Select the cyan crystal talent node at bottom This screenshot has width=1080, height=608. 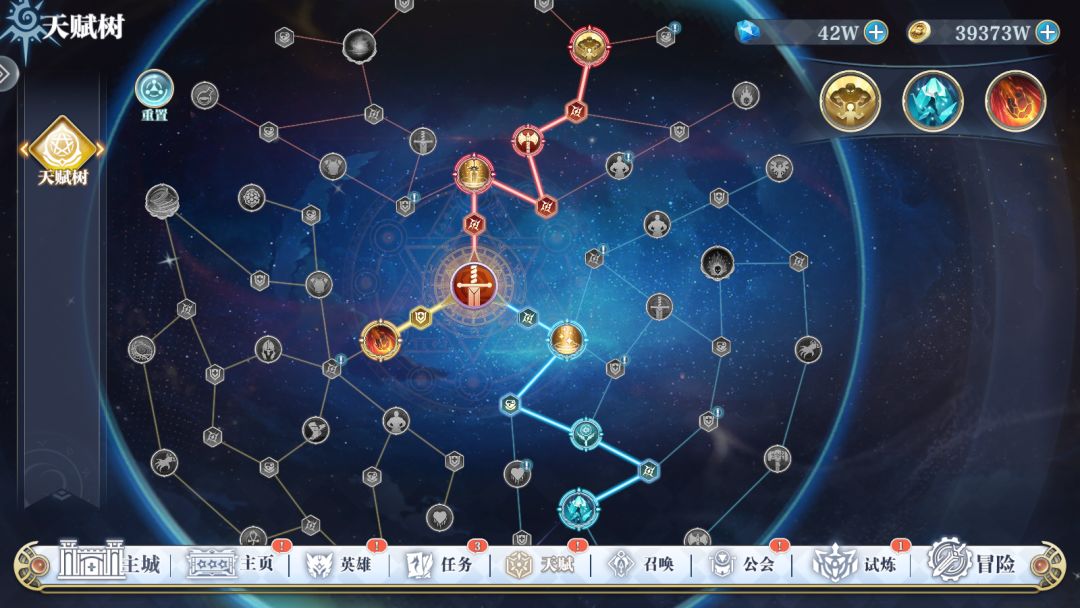pyautogui.click(x=578, y=509)
